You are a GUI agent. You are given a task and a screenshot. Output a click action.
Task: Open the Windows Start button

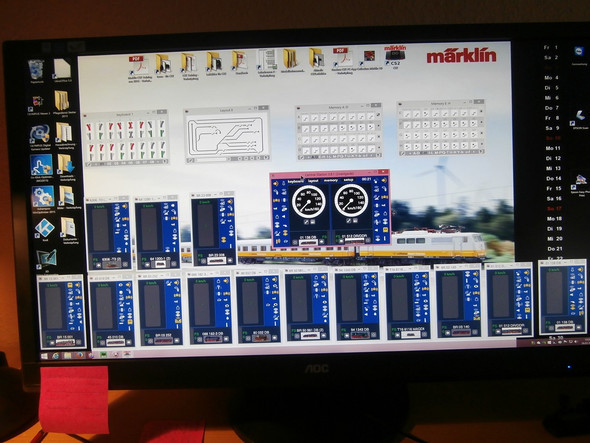point(44,356)
